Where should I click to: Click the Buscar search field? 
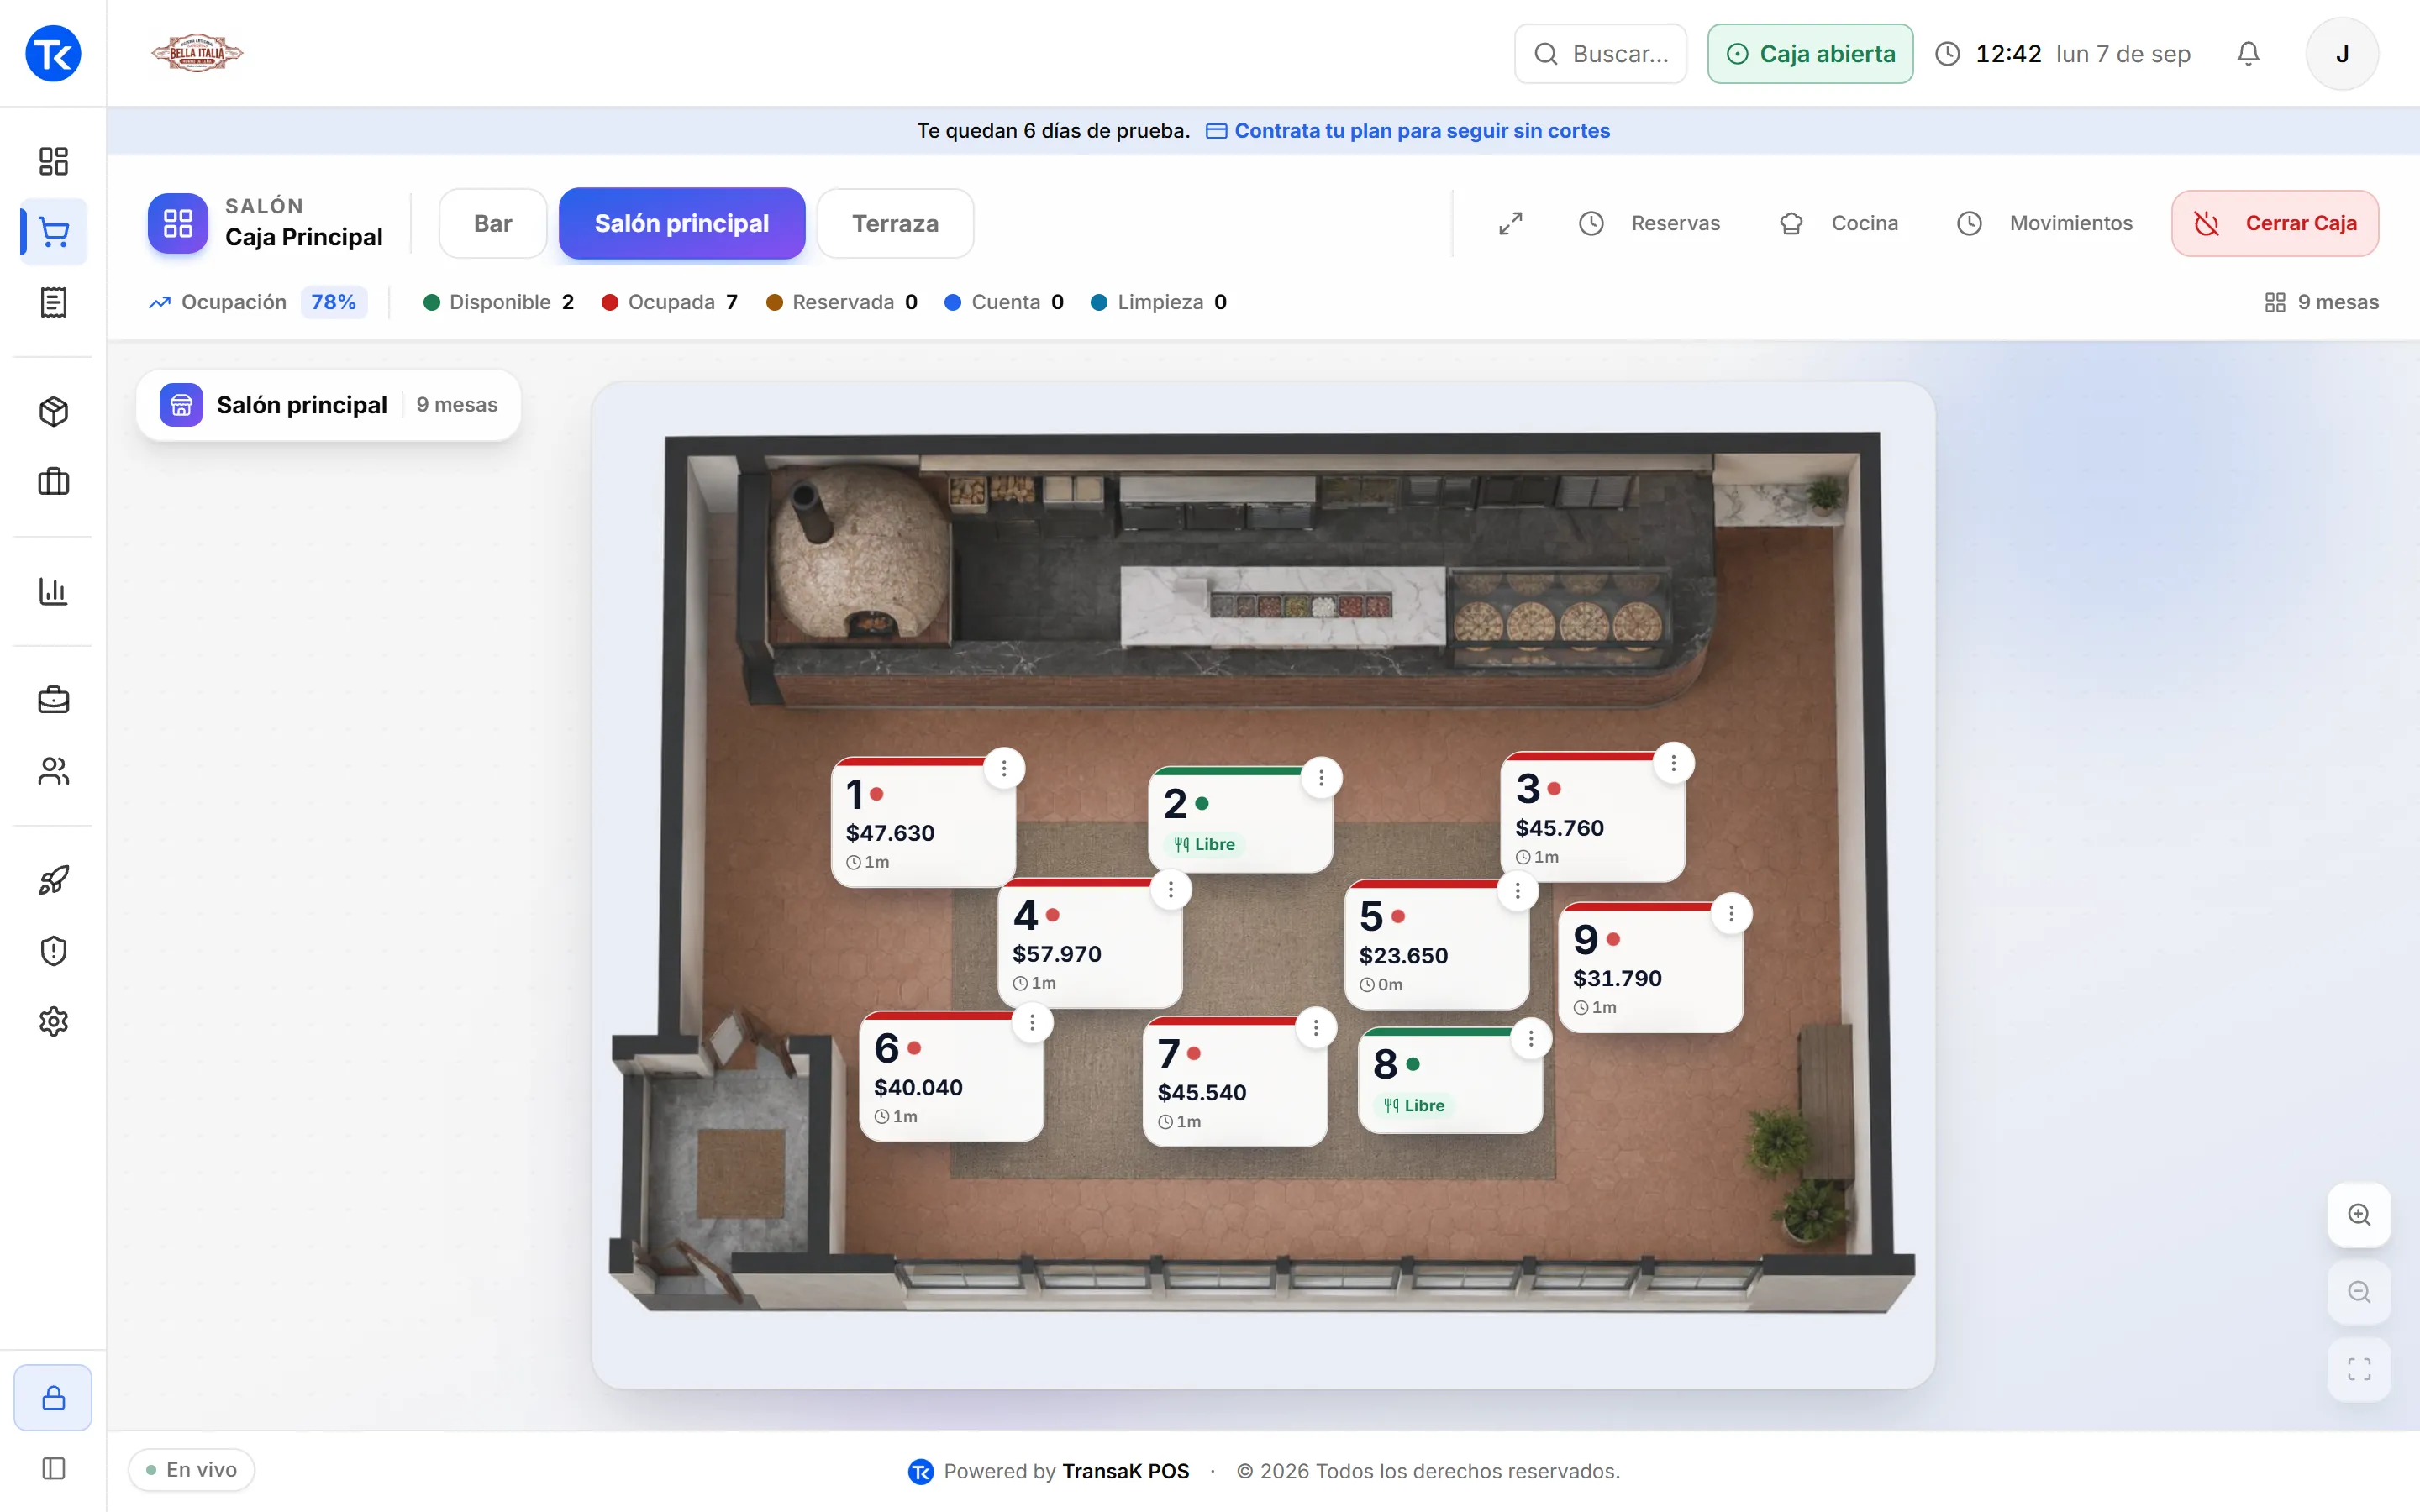coord(1600,54)
